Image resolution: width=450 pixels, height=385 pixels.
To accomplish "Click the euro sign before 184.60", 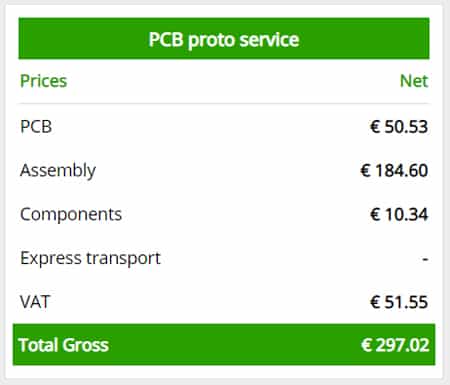I will [x=365, y=170].
